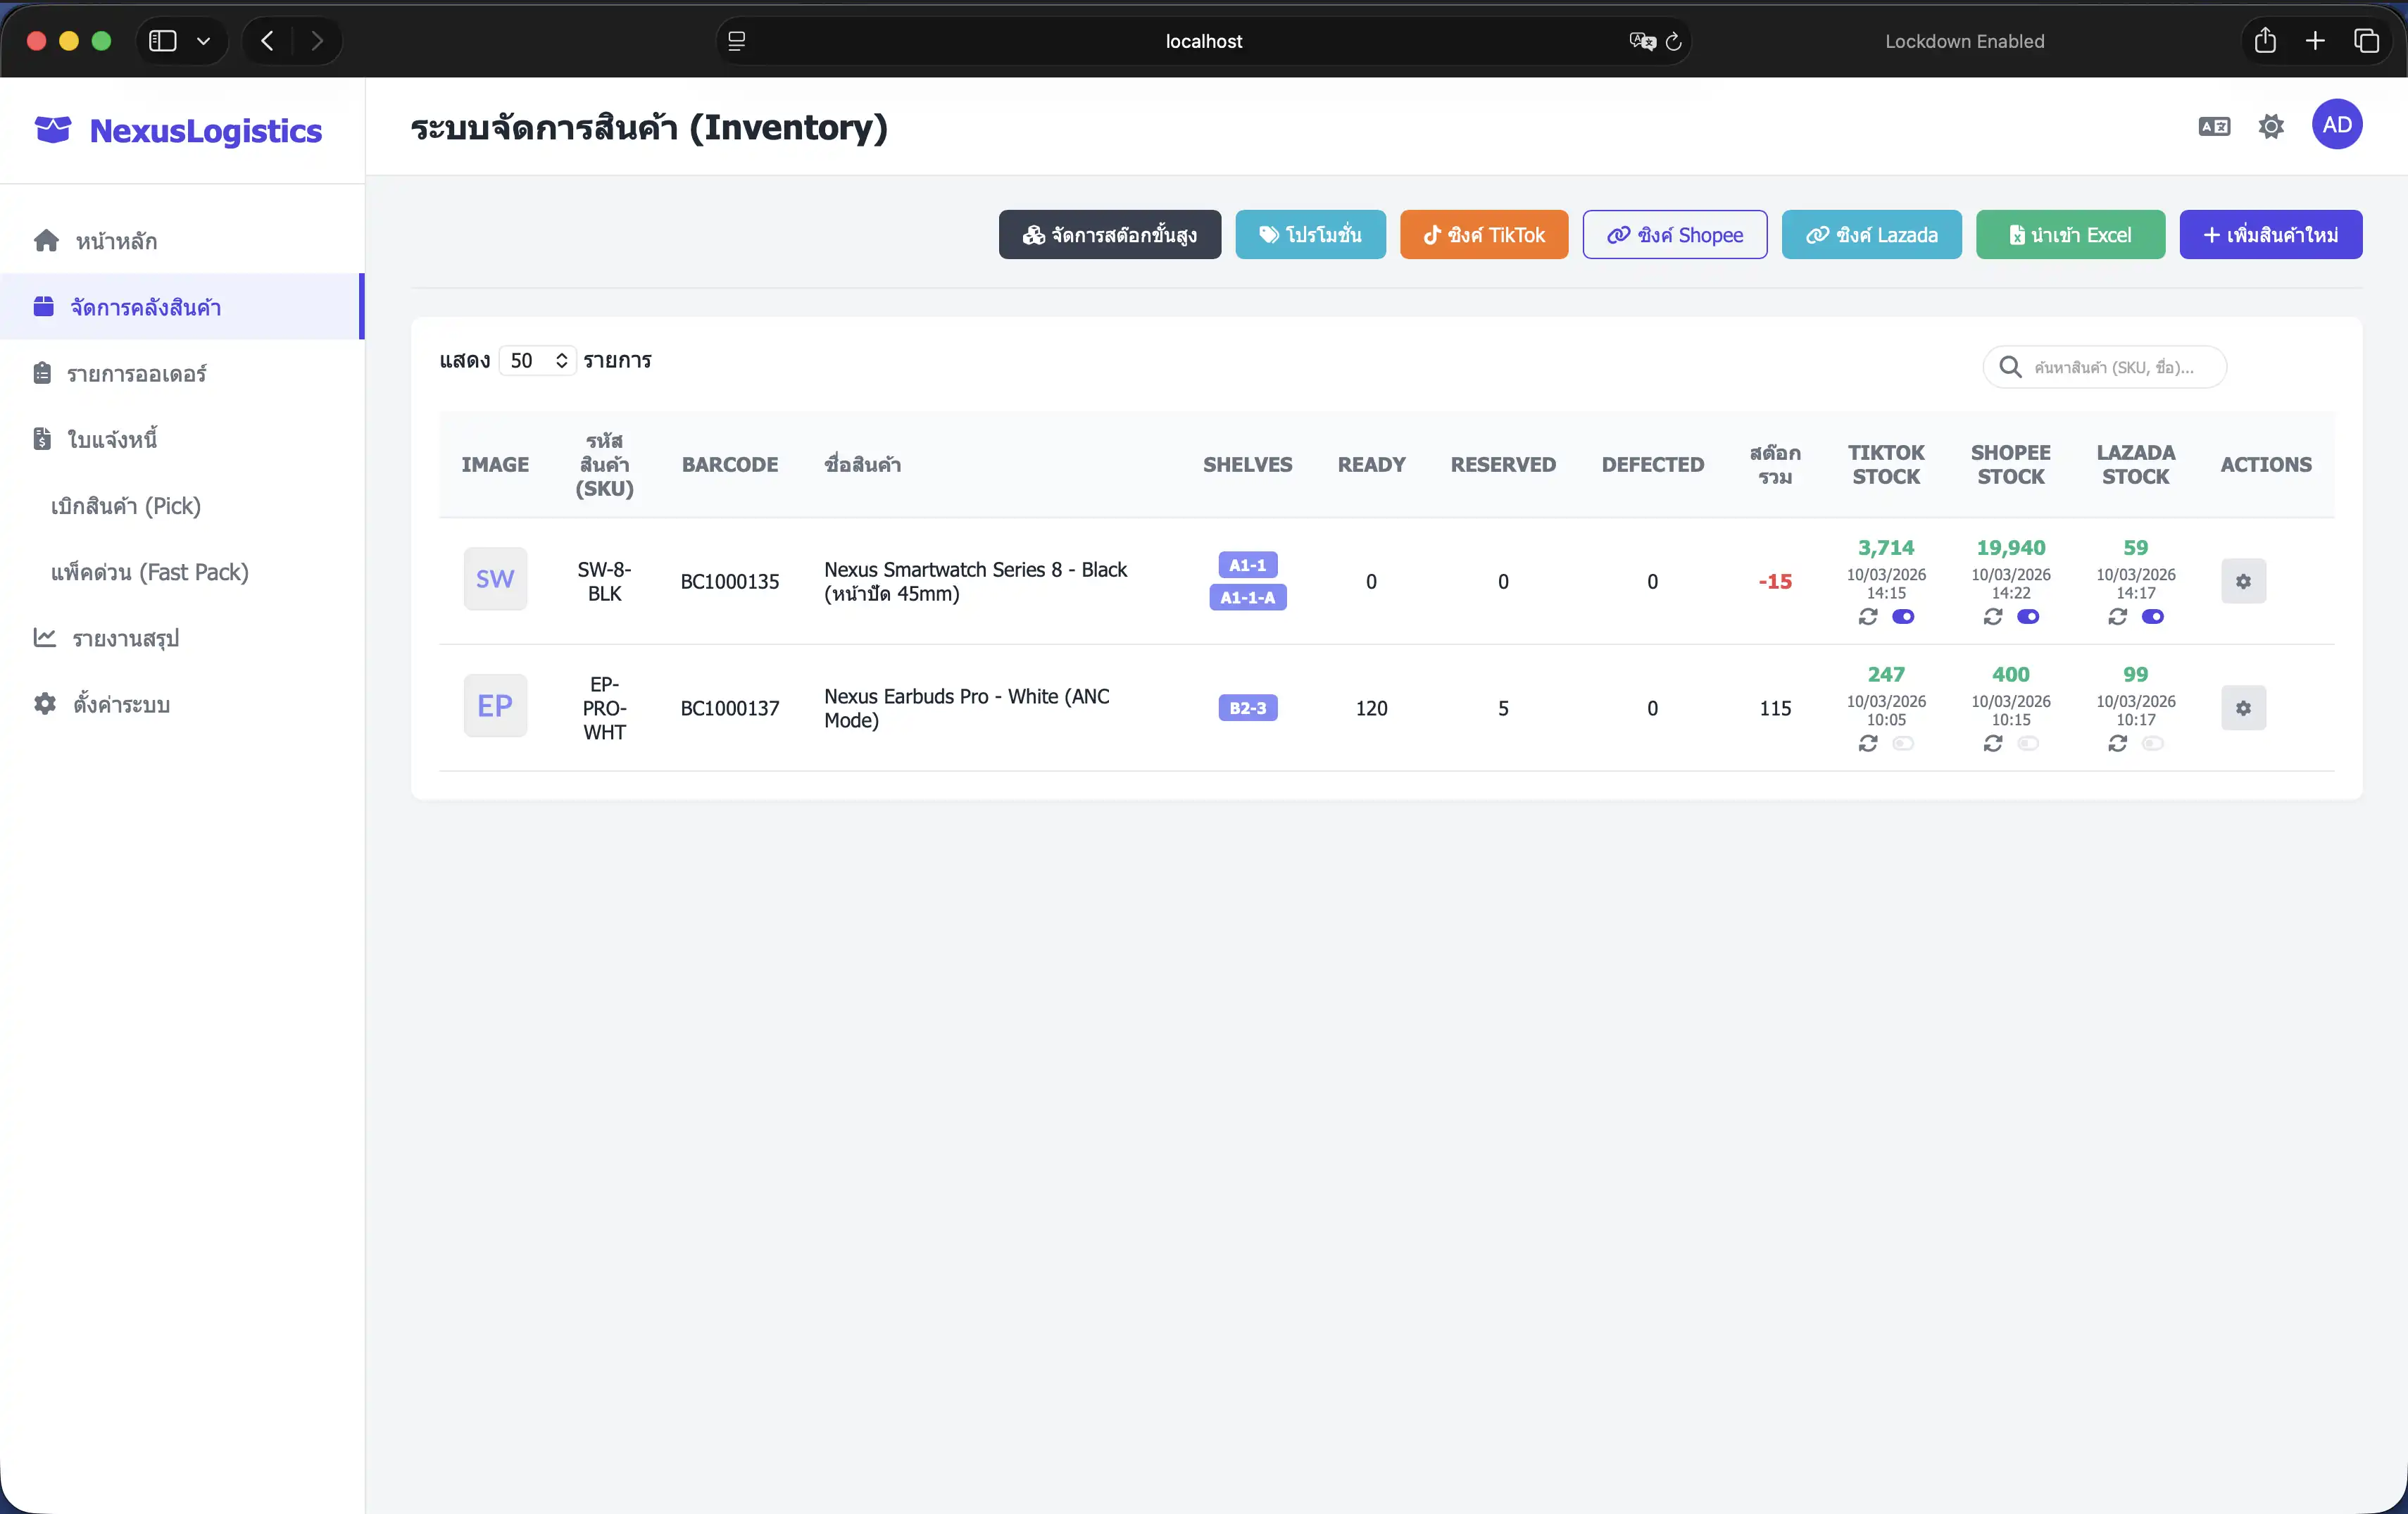Click เพิ่มสินค้าใหม่ add product button

coord(2270,235)
